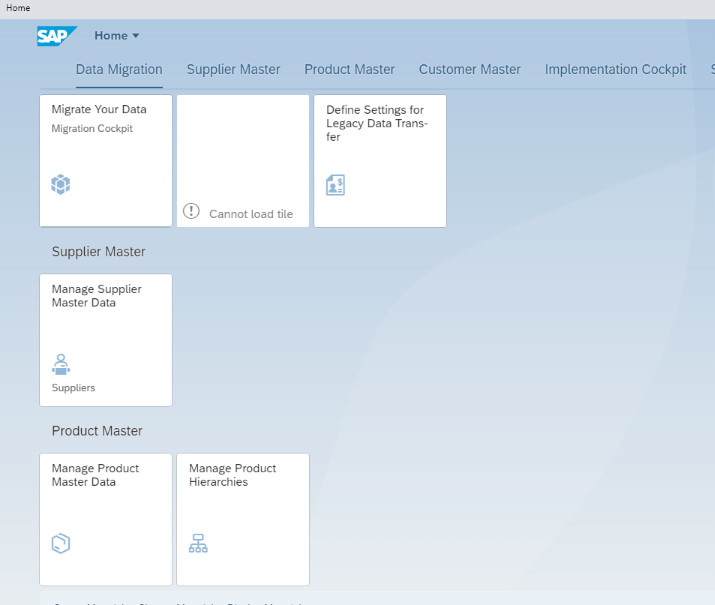Viewport: 715px width, 605px height.
Task: Switch to the Implementation Cockpit tab
Action: [615, 69]
